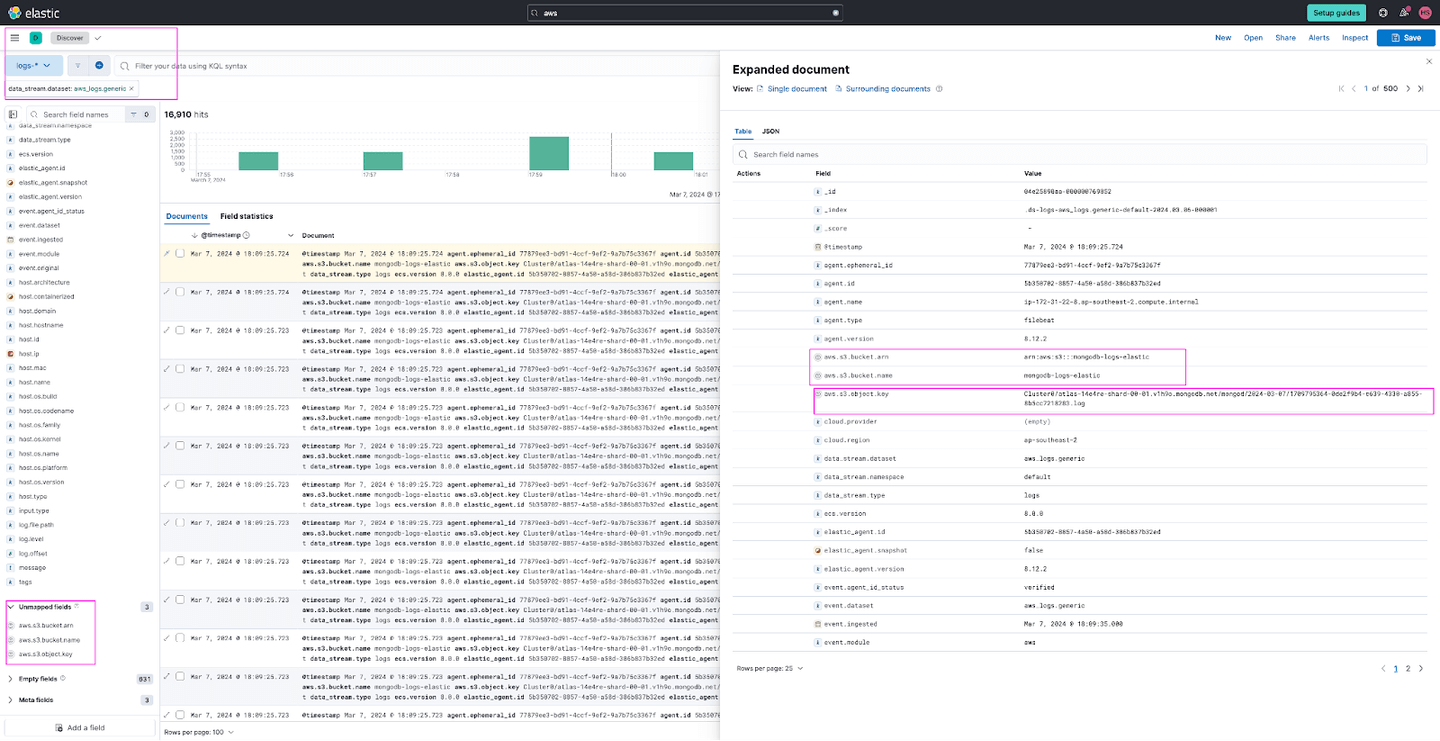This screenshot has width=1440, height=741.
Task: Open the main navigation hamburger menu
Action: pos(15,38)
